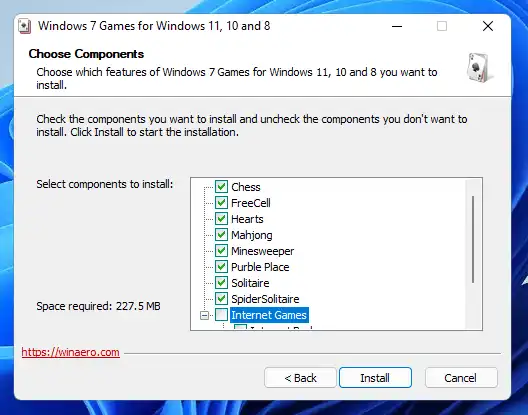Select the Purble Place label in the list

260,267
